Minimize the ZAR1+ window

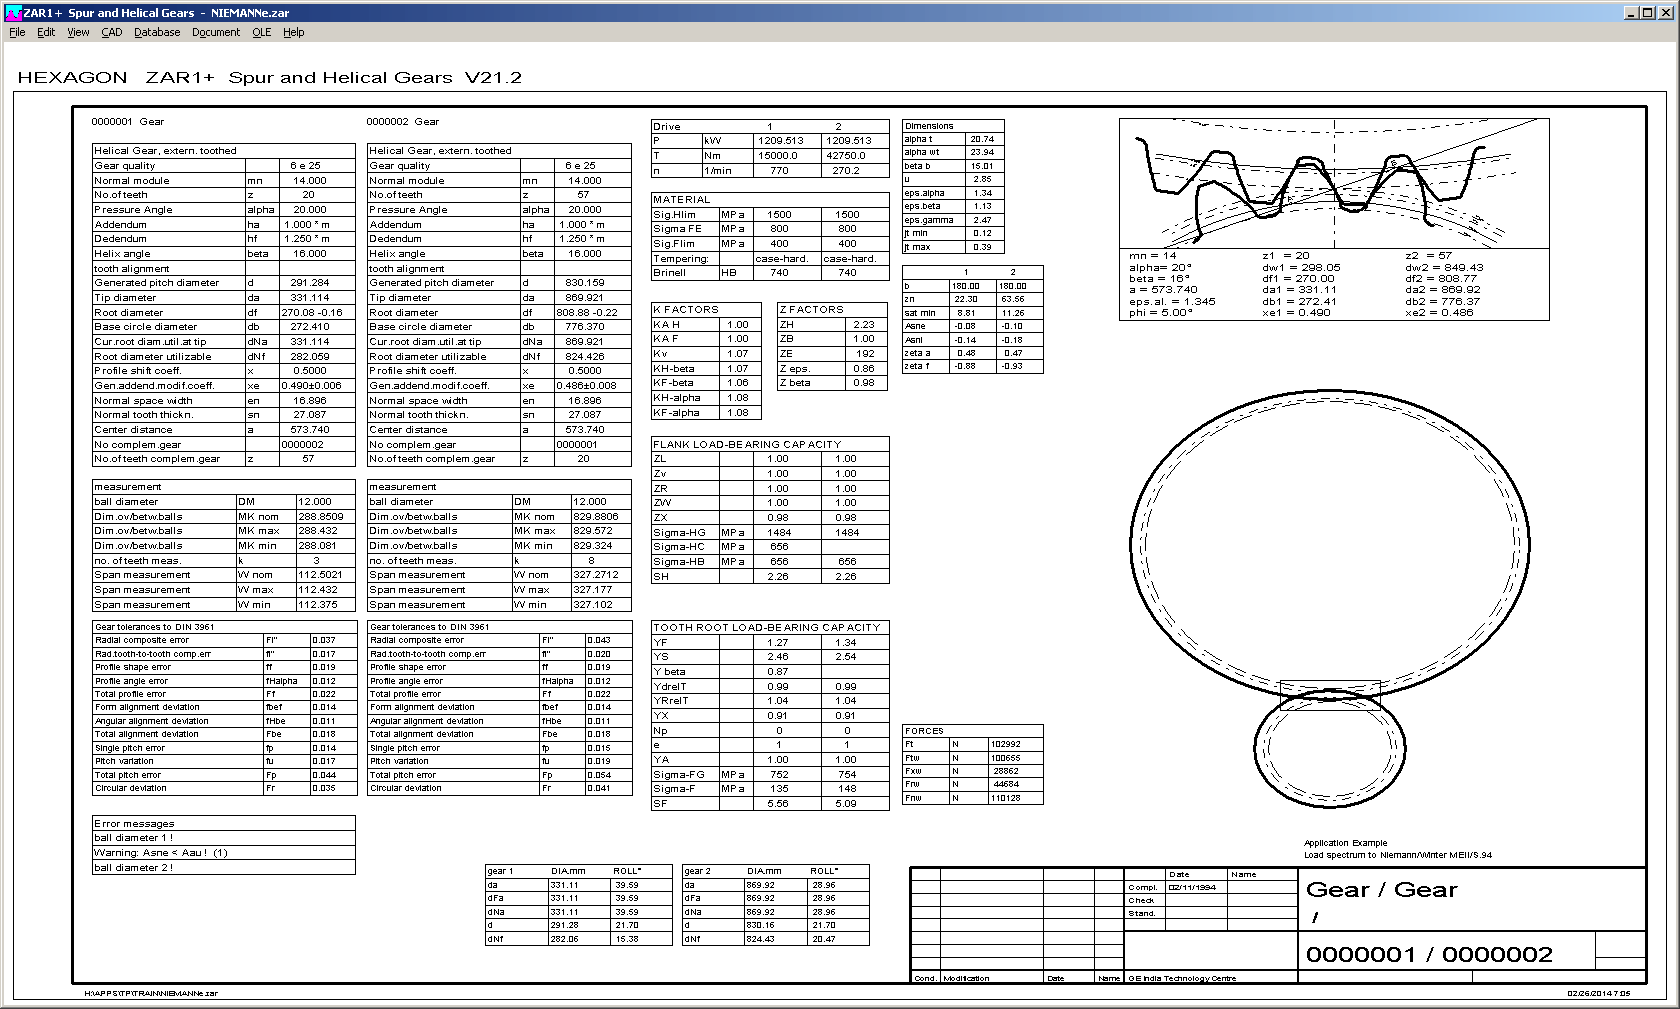click(1632, 13)
